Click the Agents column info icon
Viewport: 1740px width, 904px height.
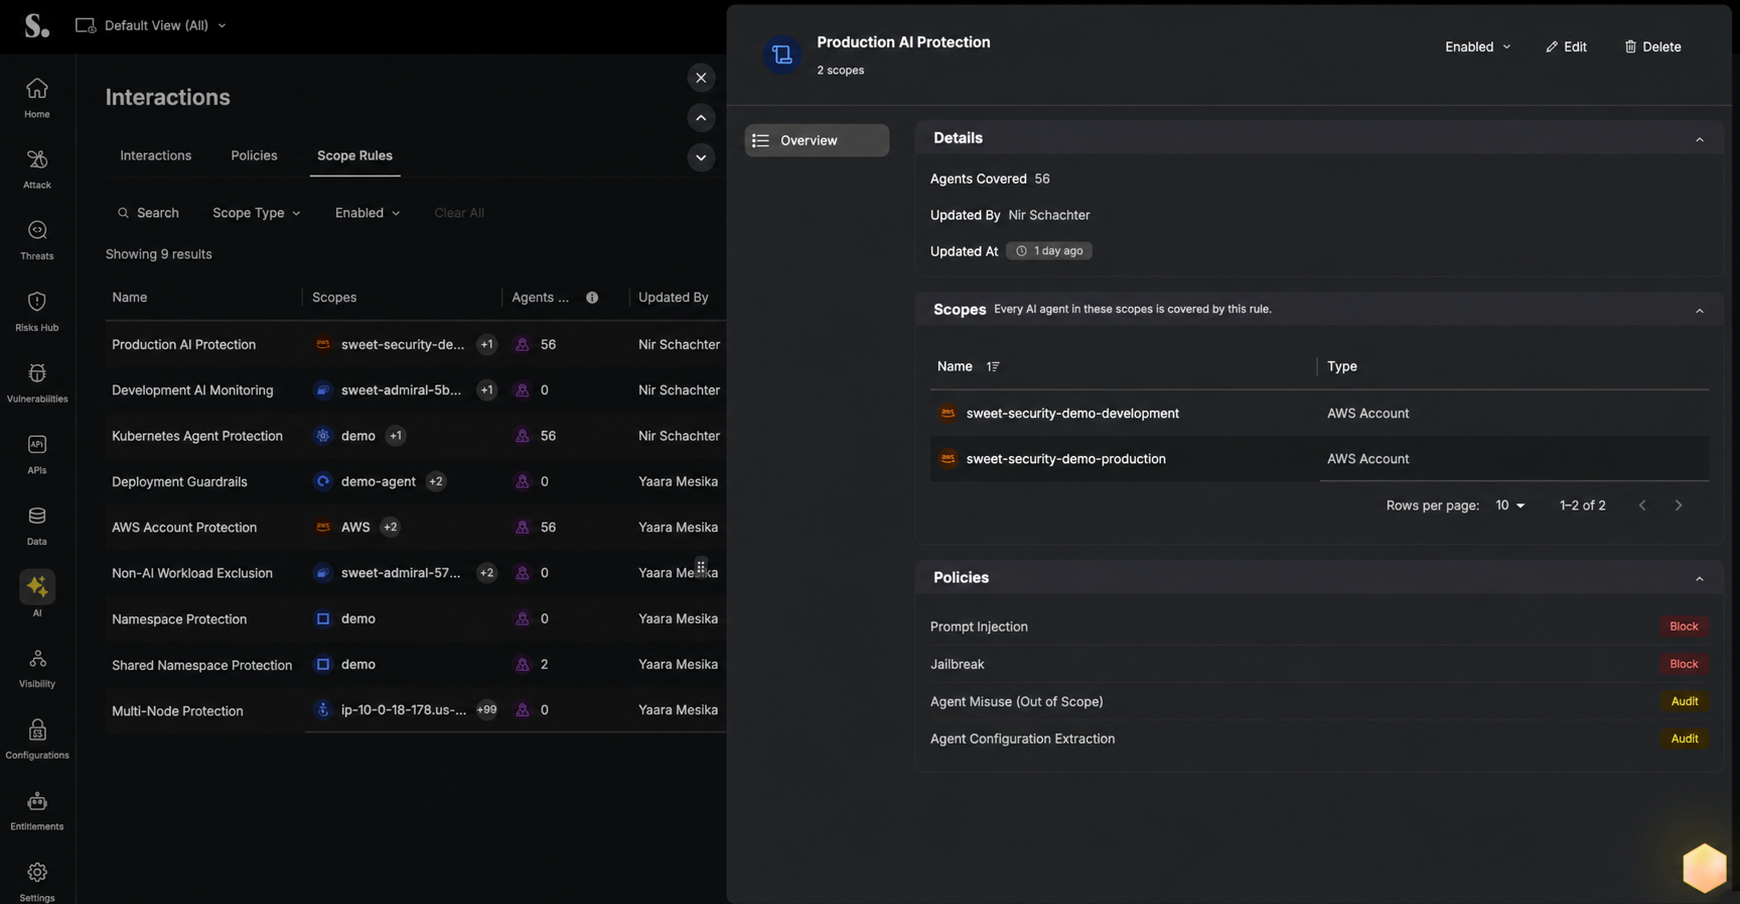(592, 298)
